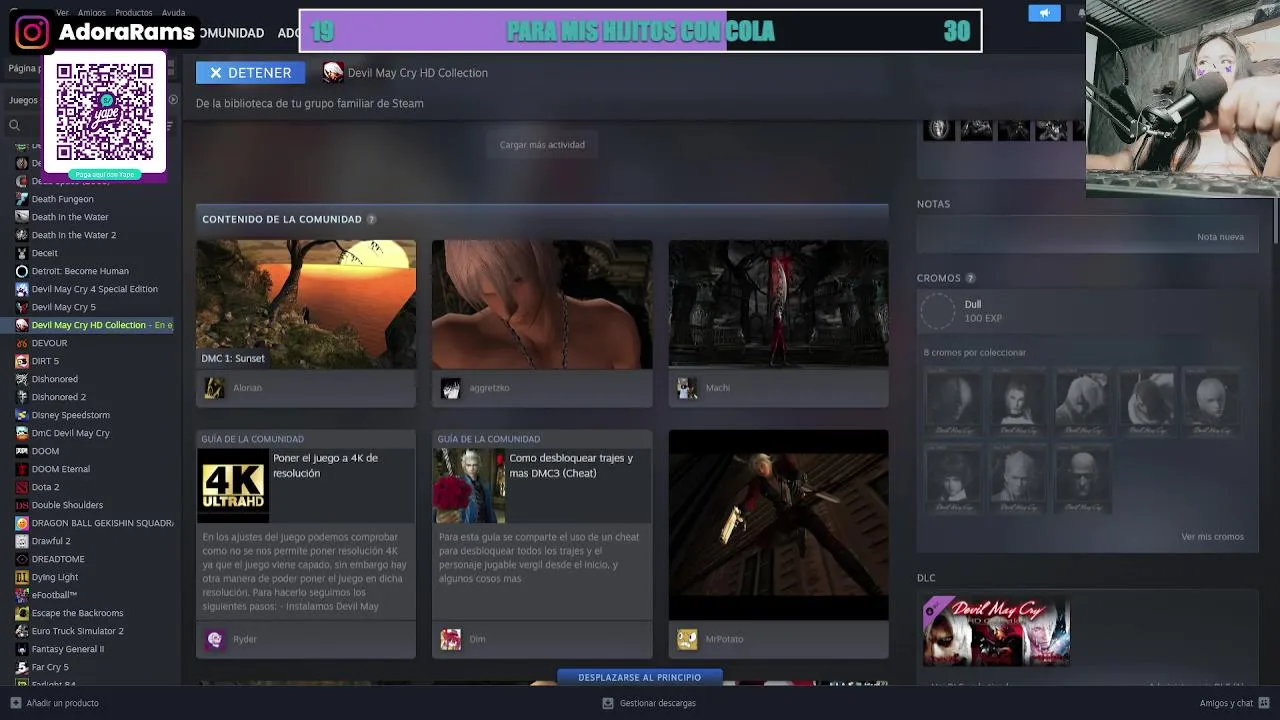Image resolution: width=1280 pixels, height=720 pixels.
Task: Select Devil May Cry 4 Special Edition
Action: coord(95,289)
